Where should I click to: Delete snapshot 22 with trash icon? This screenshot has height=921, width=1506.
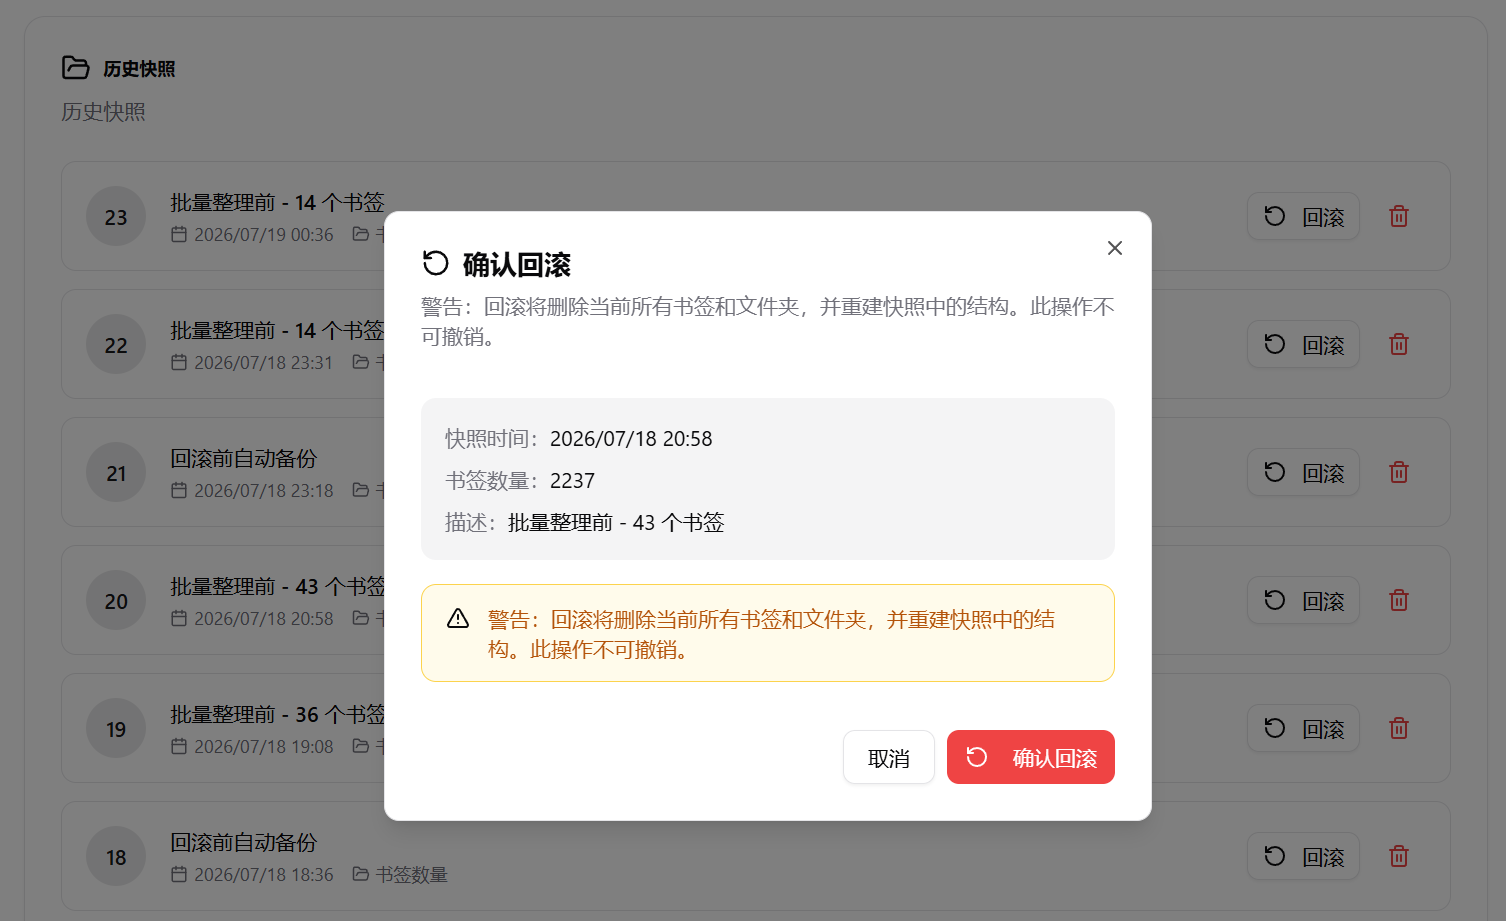(x=1399, y=344)
